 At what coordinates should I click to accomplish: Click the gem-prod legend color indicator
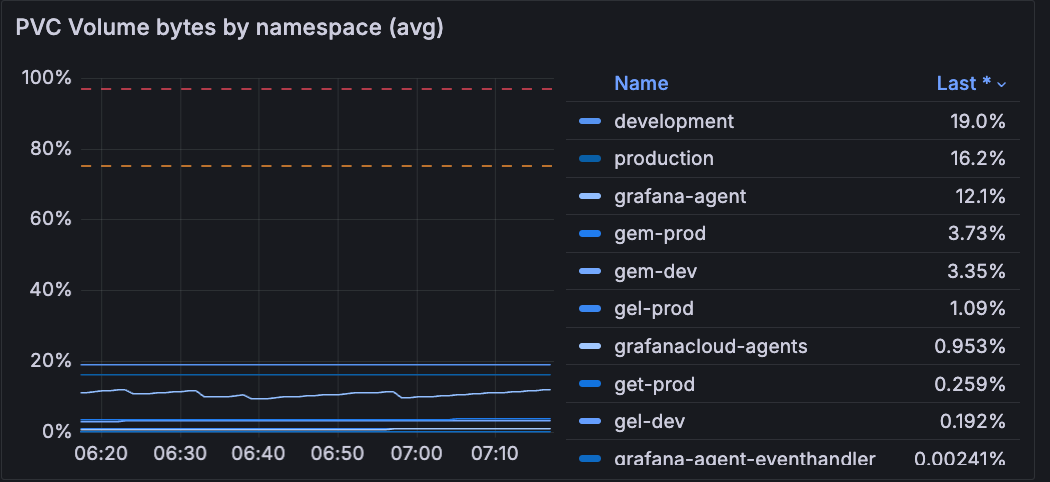click(x=590, y=234)
